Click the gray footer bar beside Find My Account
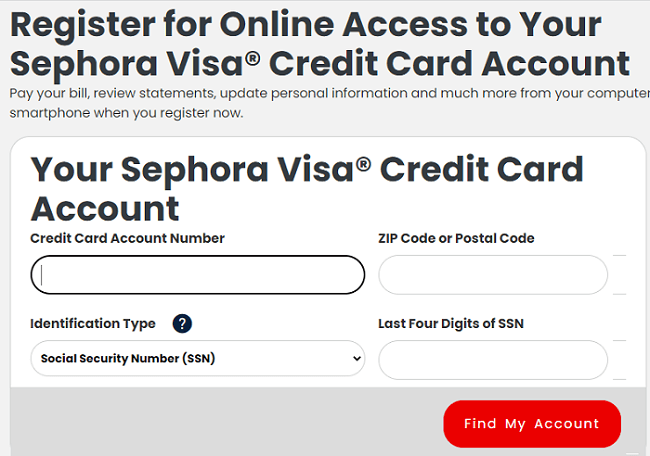The height and width of the screenshot is (456, 650). 226,422
